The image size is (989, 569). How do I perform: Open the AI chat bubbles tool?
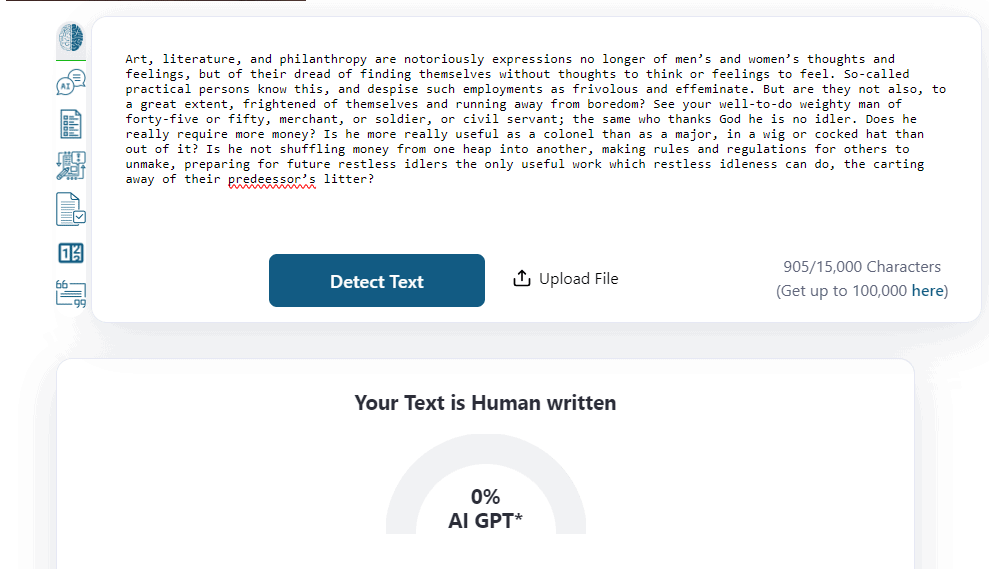71,82
